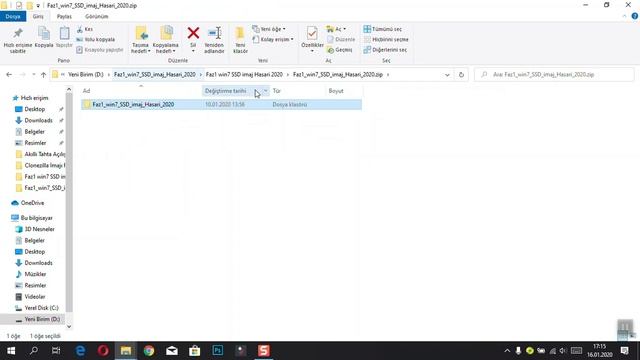This screenshot has width=640, height=360.
Task: Click Faz1 win7 SSD imaj Hasari 2020 breadcrumb
Action: (244, 75)
